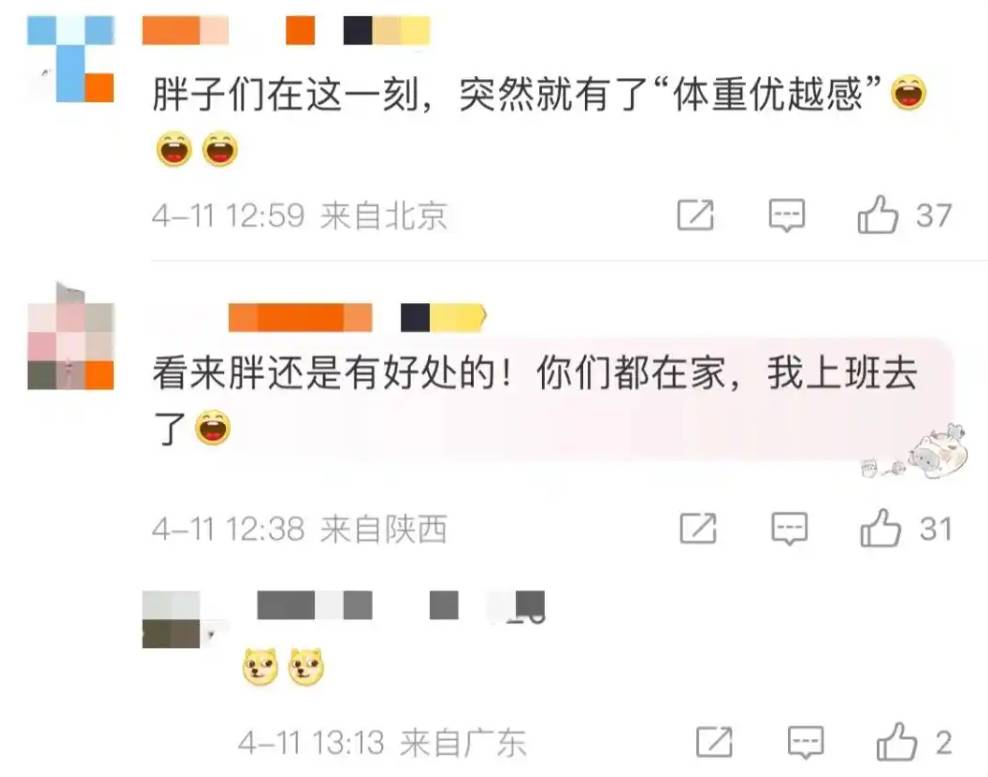This screenshot has height=777, width=988.
Task: Tap the doge emoji reply content
Action: coord(283,666)
